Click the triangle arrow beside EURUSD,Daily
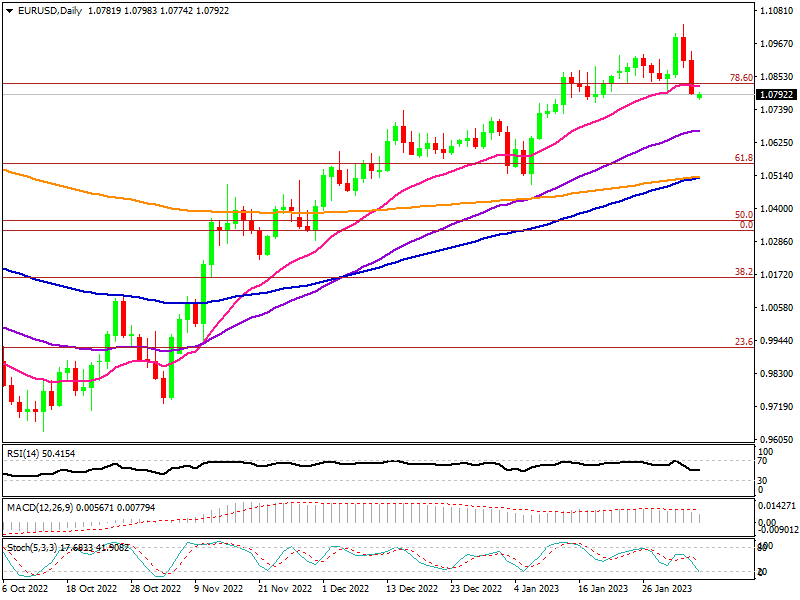Viewport: 800px width, 600px height. [9, 9]
